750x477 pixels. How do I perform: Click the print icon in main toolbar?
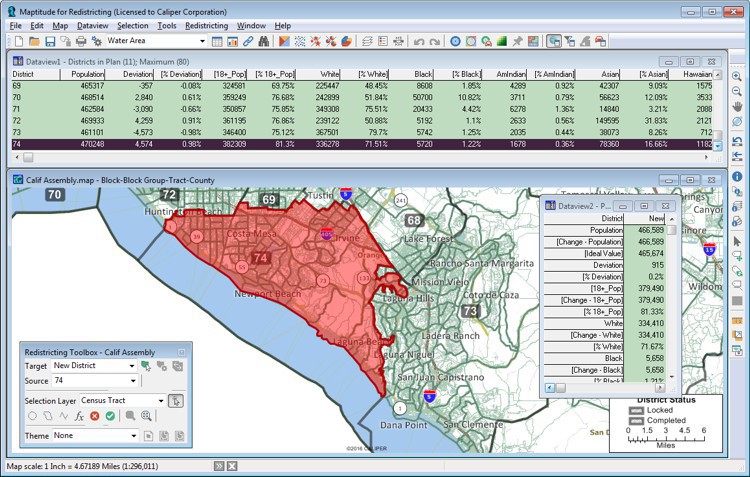point(80,41)
